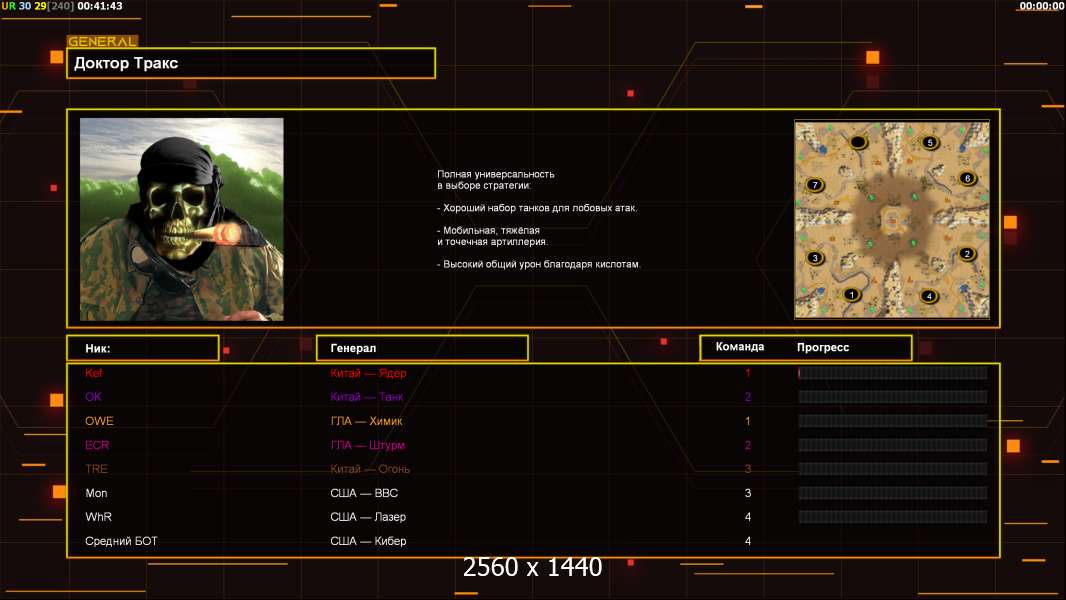Click the Прогресс column header
This screenshot has height=600, width=1066.
click(x=823, y=347)
